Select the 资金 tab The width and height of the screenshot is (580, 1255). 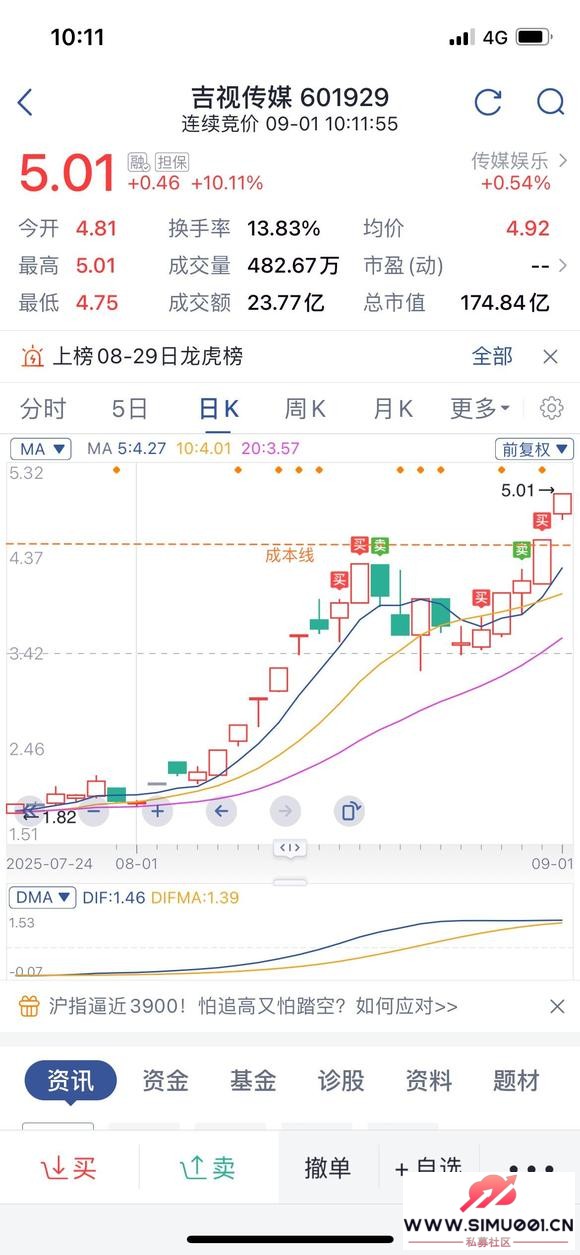165,1080
